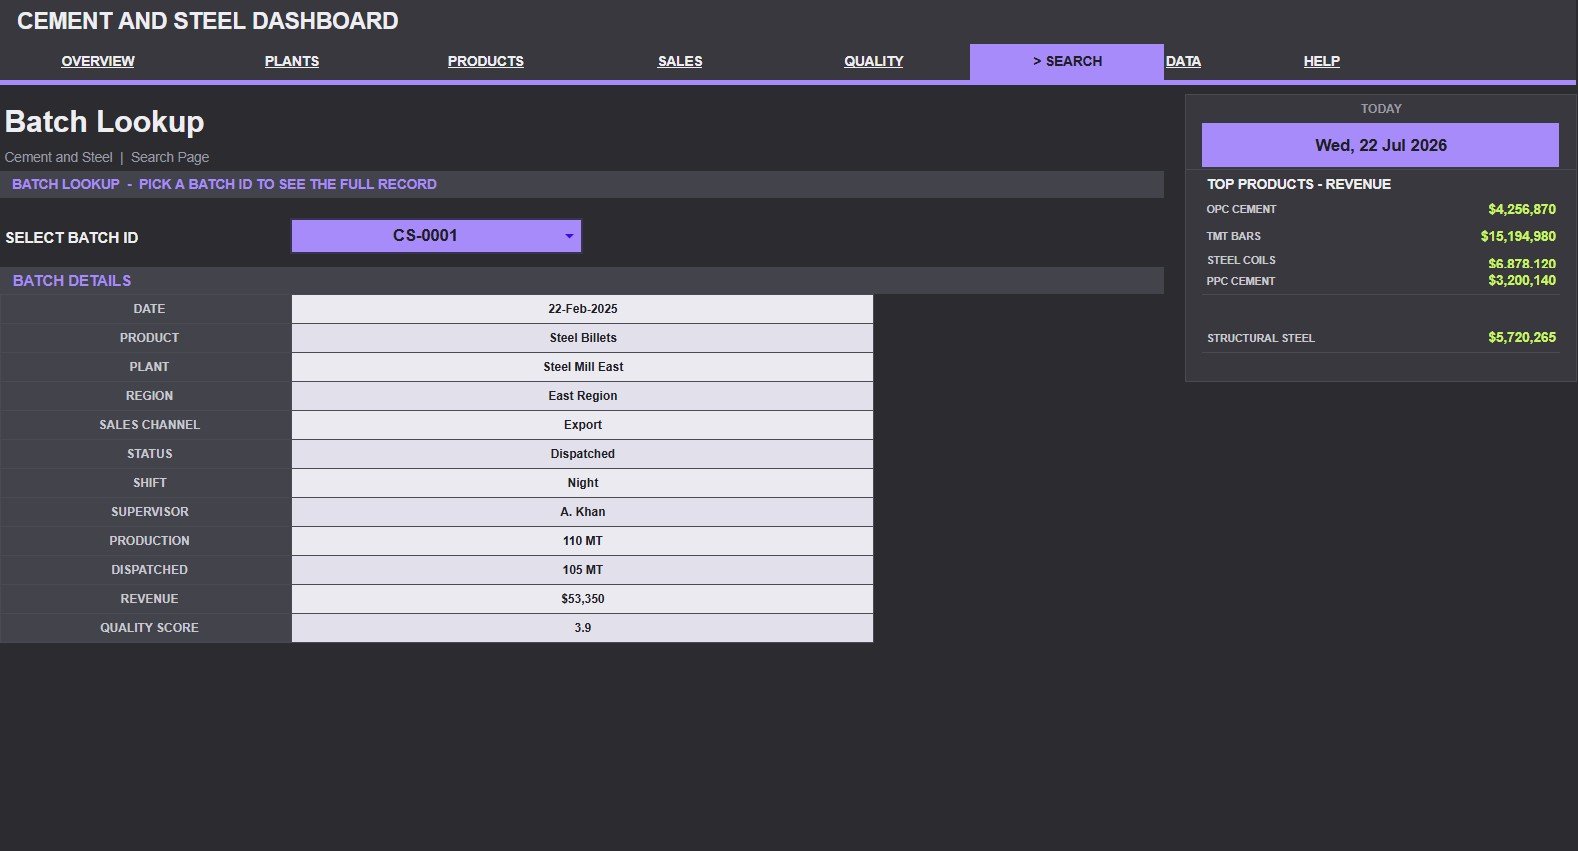This screenshot has height=851, width=1578.
Task: Click Structural Steel revenue $5,720,265
Action: 1522,337
